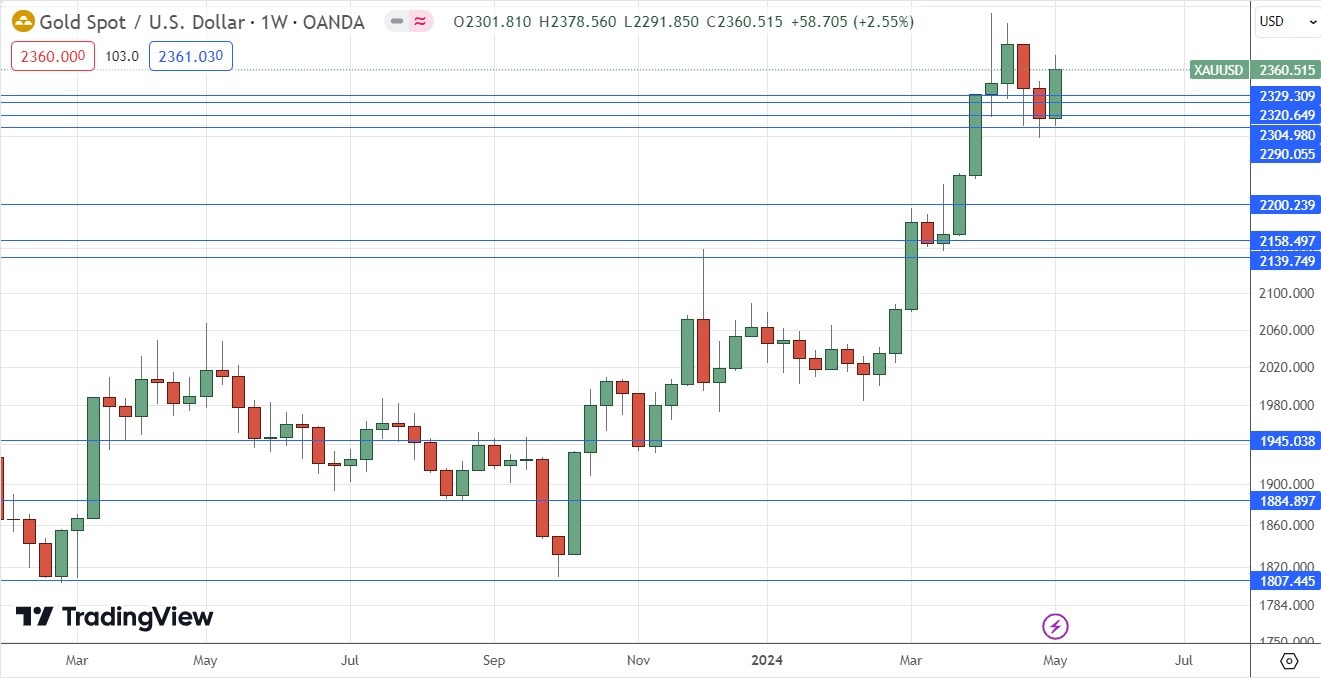Click the blue buy price 2361.030 button

(190, 56)
